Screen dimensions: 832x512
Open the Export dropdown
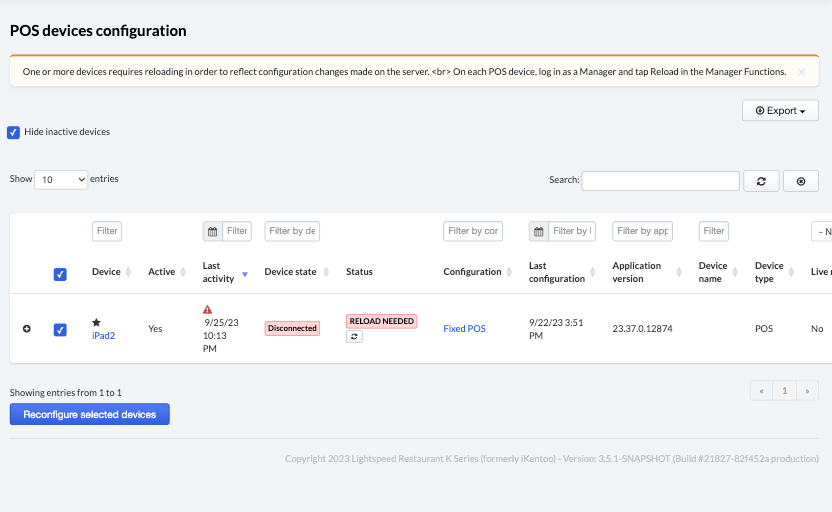[x=780, y=111]
